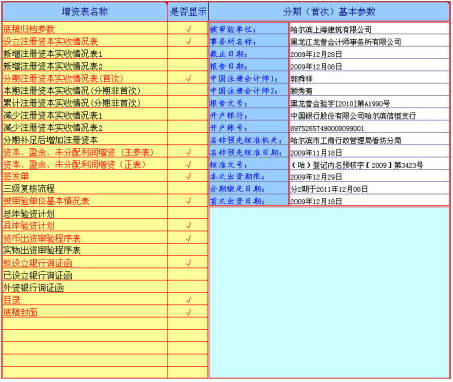The image size is (453, 382).
Task: Toggle check mark for 资本、盈余、未分配利润增资(正表)
Action: 188,164
